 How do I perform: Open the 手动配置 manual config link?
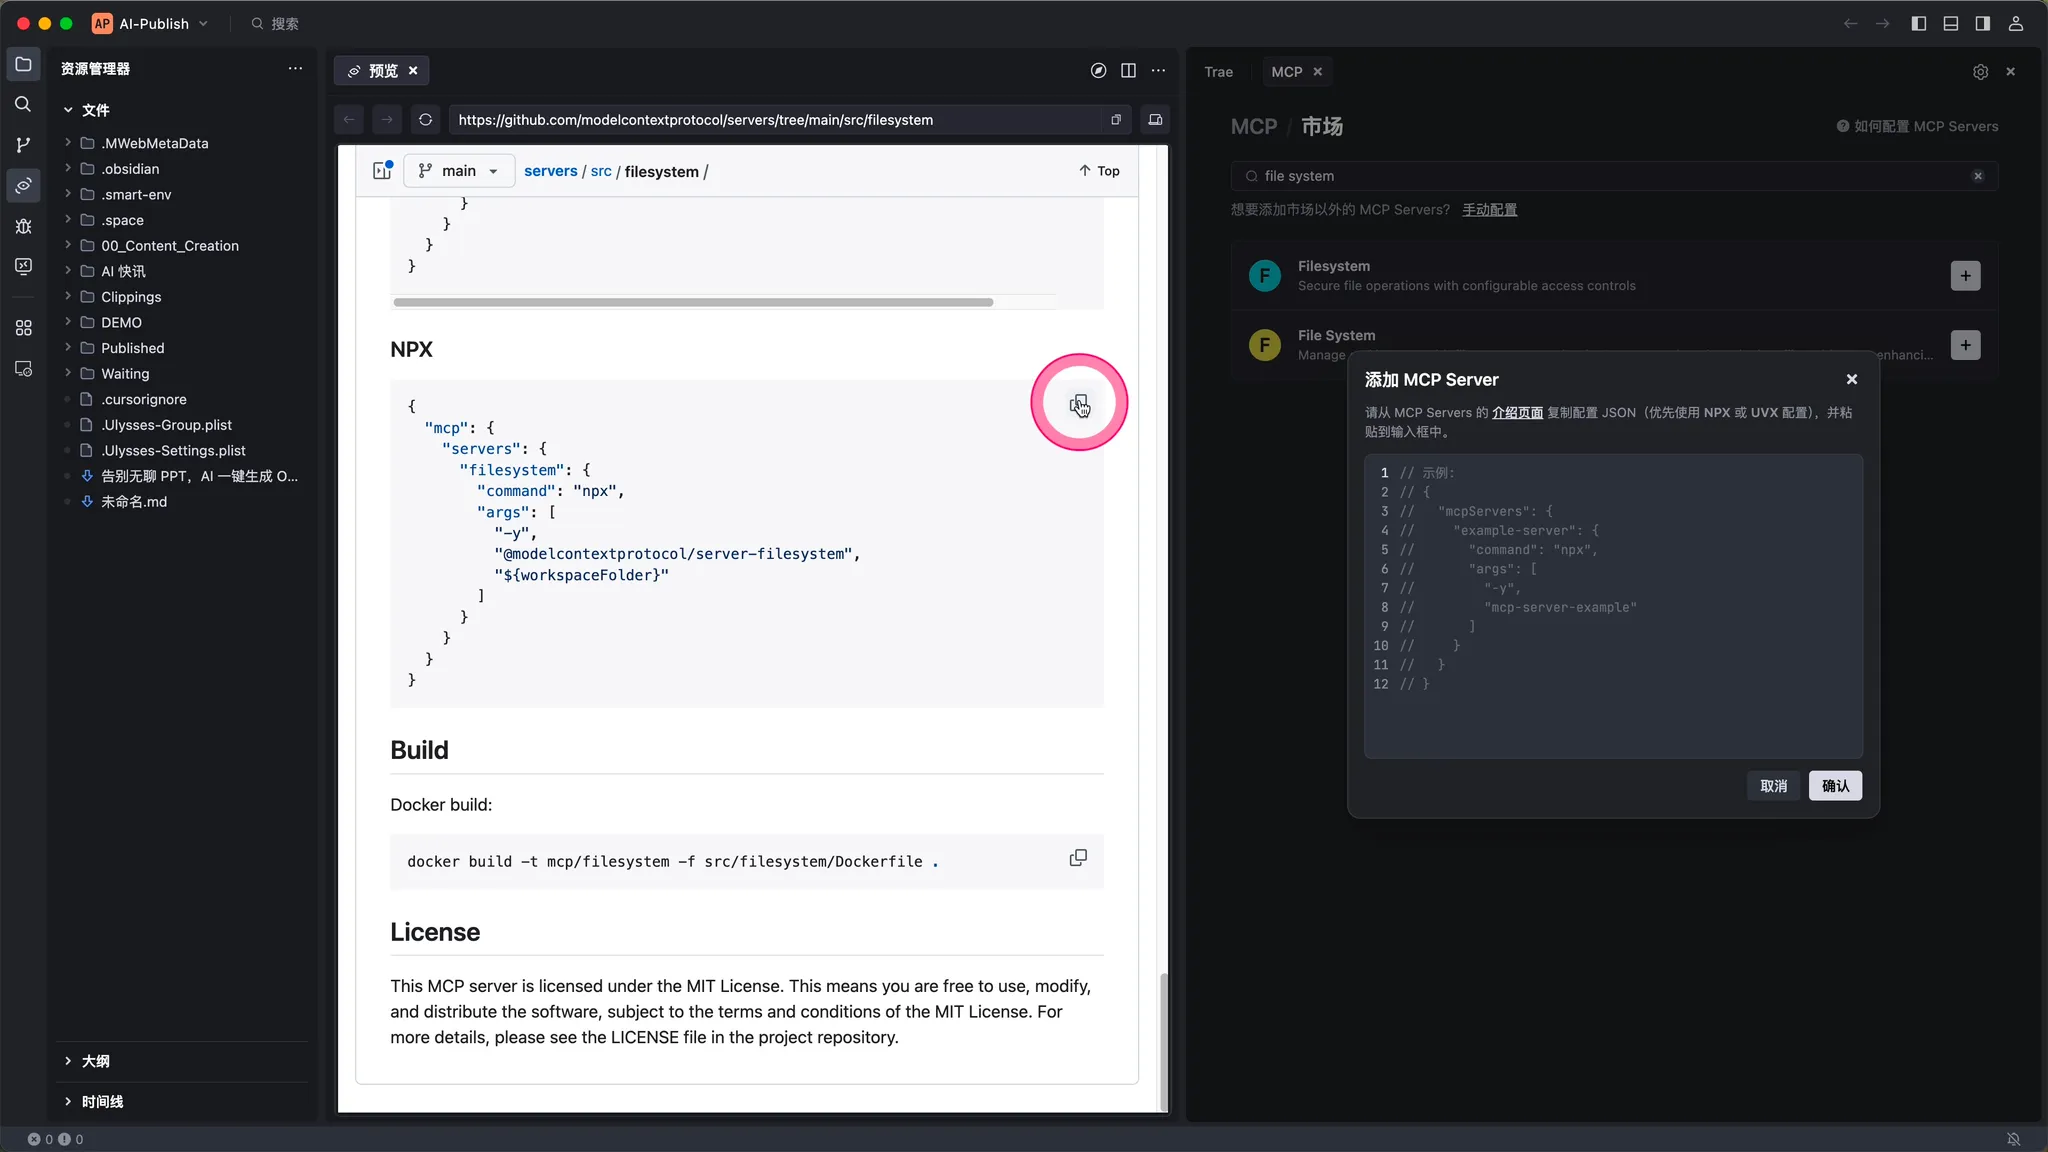tap(1489, 210)
